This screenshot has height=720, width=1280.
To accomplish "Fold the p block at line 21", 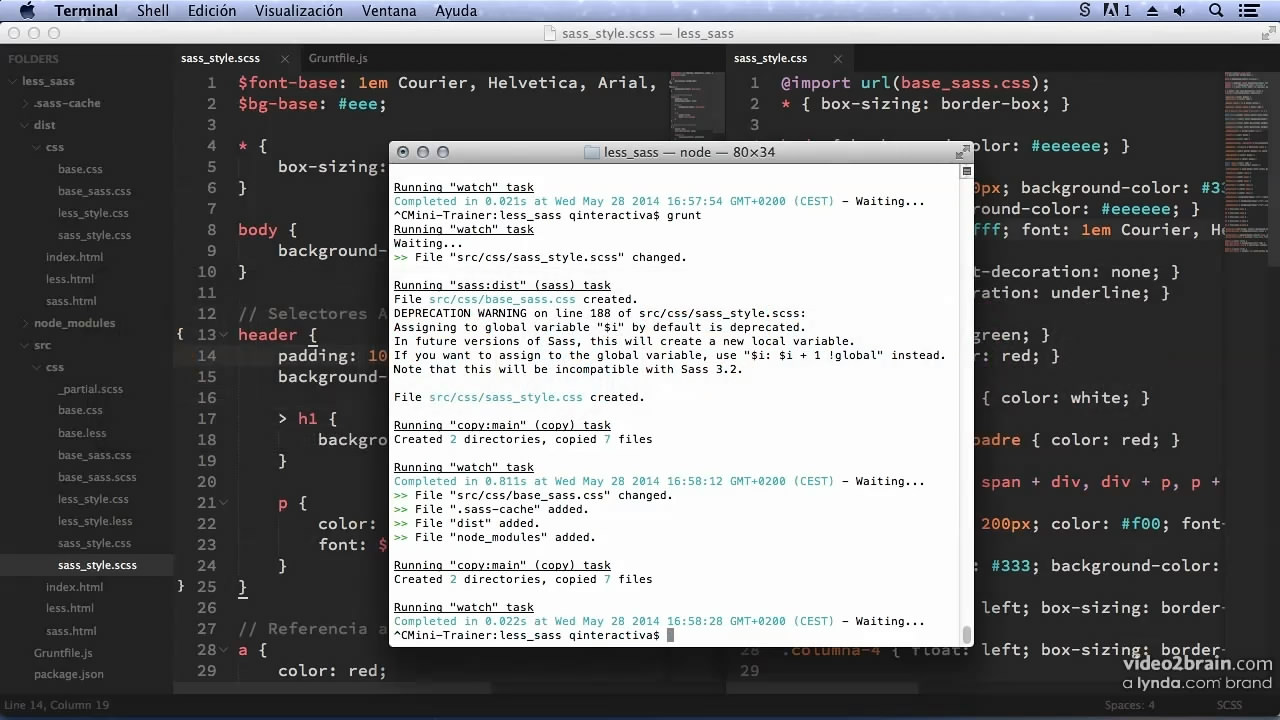I will [224, 503].
